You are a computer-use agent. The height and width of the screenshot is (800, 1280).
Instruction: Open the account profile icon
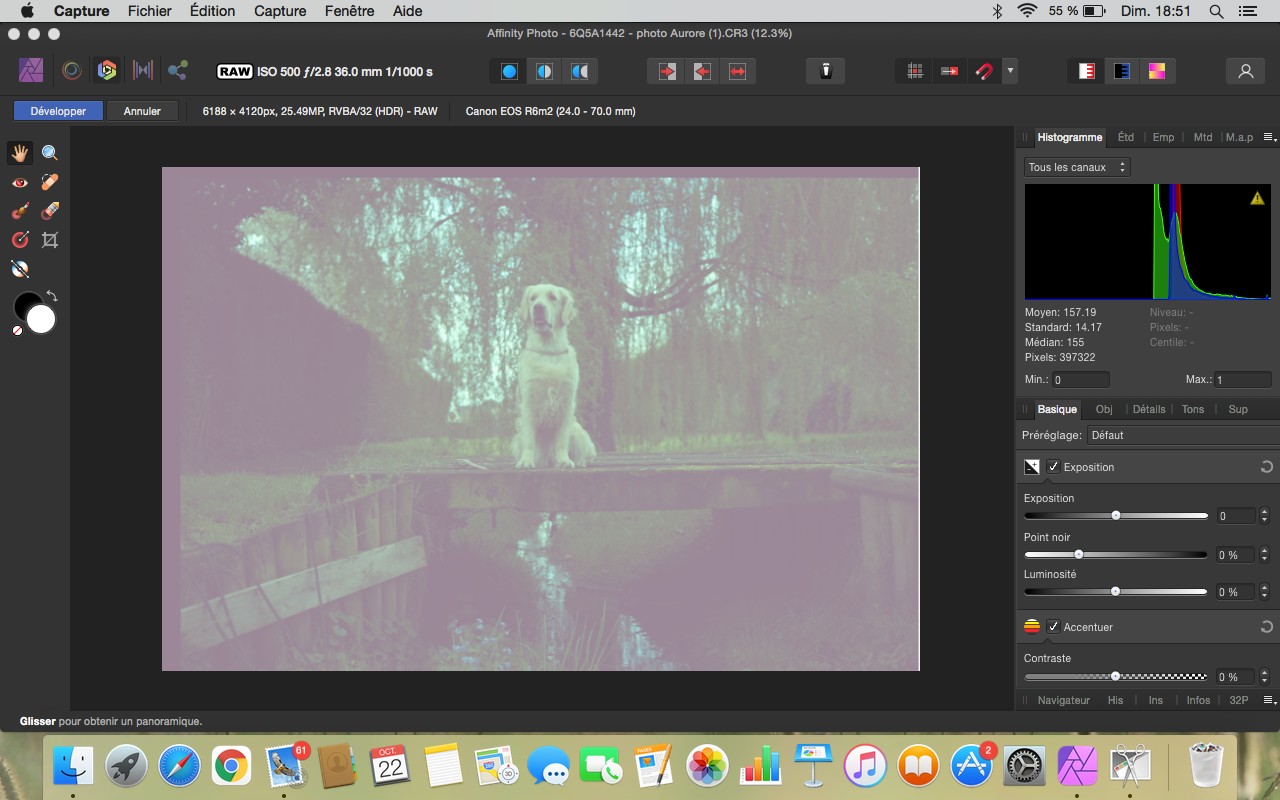click(x=1246, y=71)
